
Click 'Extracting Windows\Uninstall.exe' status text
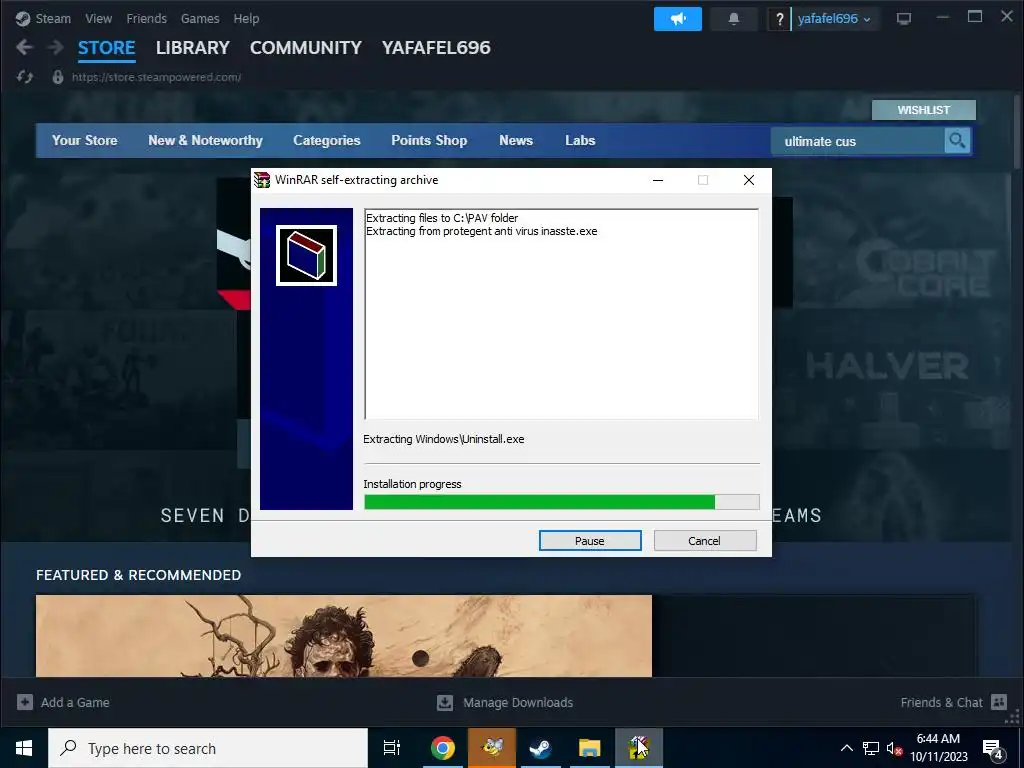click(443, 439)
